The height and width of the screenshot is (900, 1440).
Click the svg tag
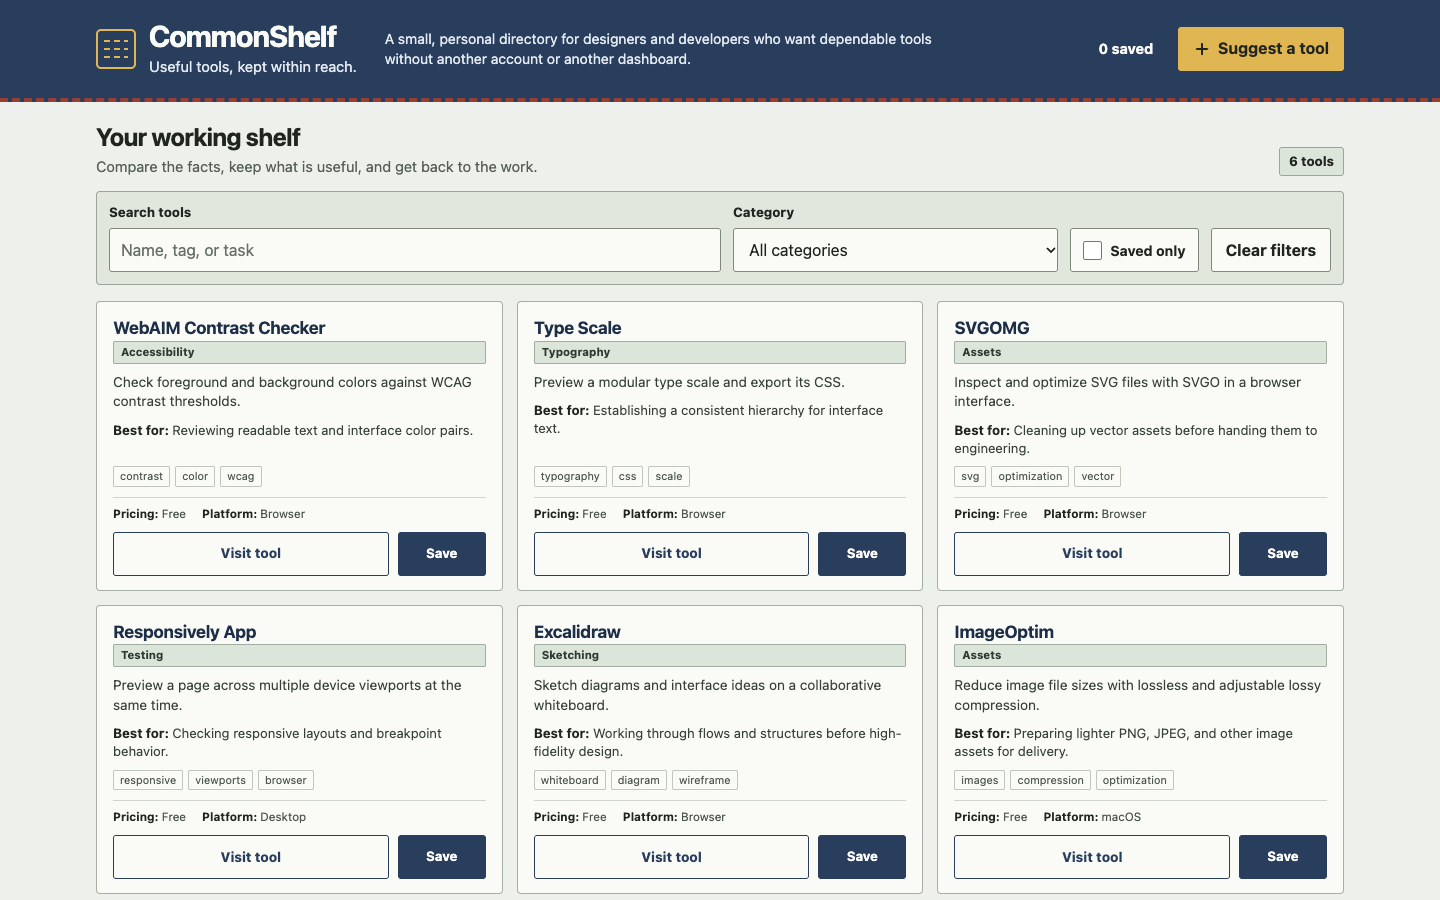[x=970, y=477]
